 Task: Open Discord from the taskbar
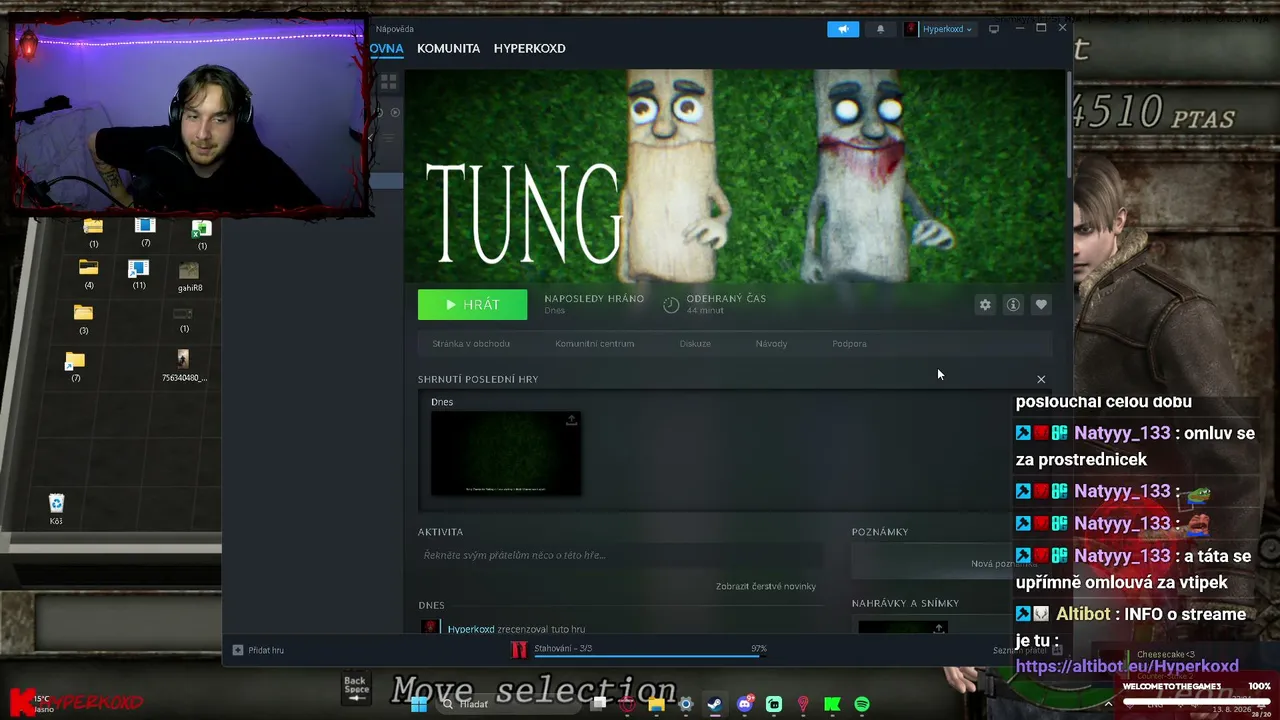pyautogui.click(x=744, y=704)
